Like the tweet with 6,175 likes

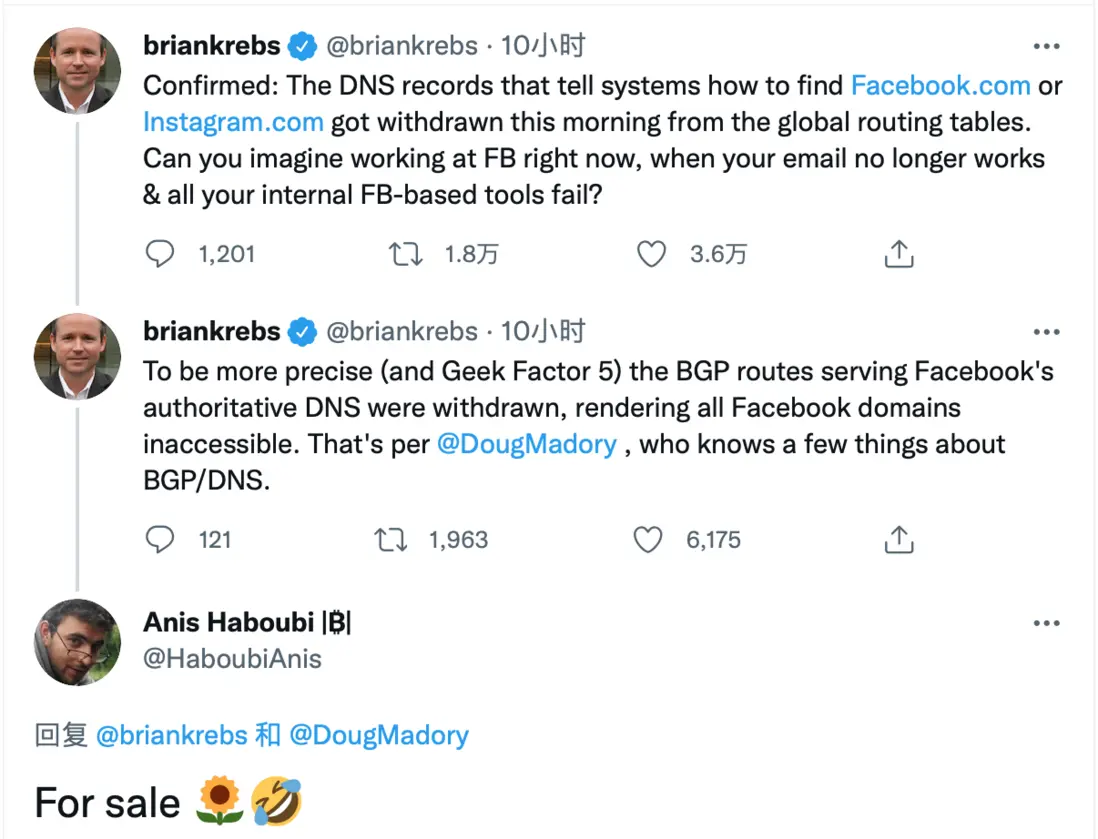pos(649,540)
